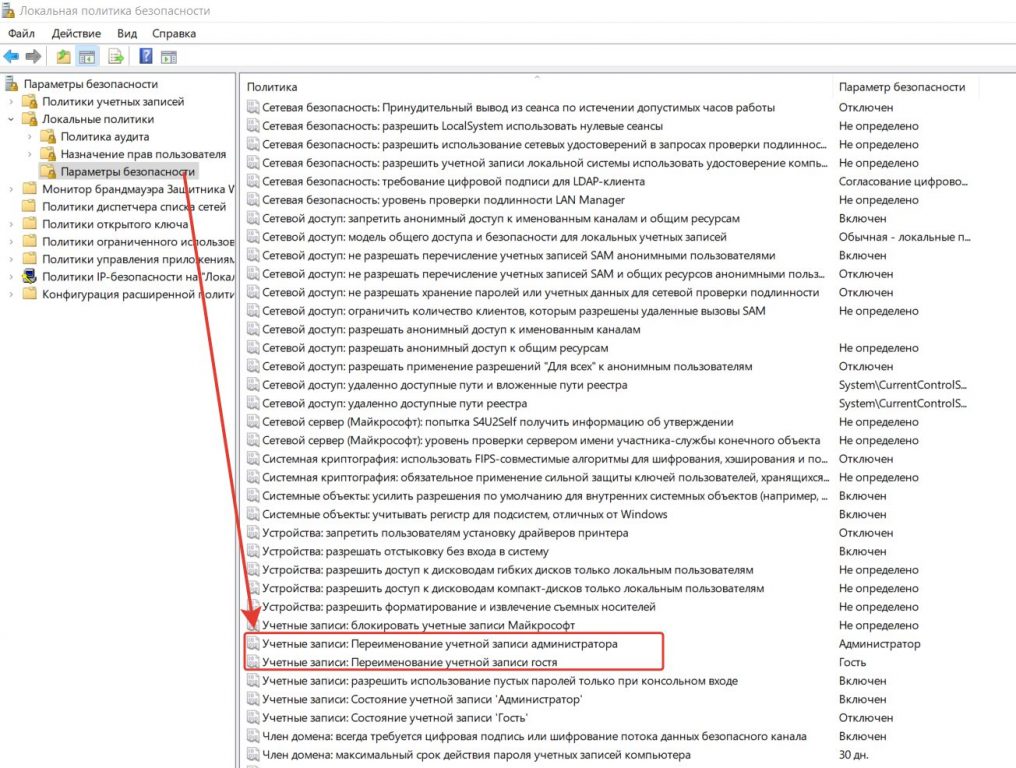Image resolution: width=1016 pixels, height=768 pixels.
Task: Open the Файл menu
Action: pos(21,34)
